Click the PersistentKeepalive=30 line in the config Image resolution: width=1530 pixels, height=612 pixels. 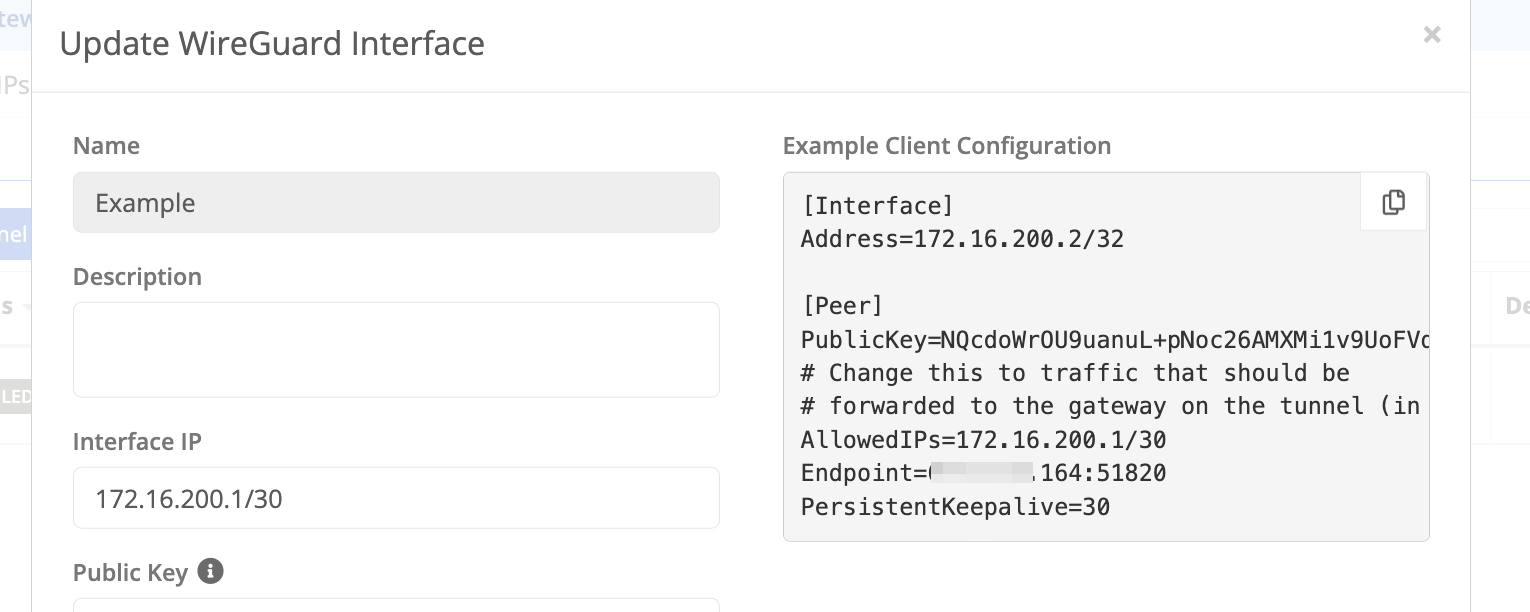point(954,507)
